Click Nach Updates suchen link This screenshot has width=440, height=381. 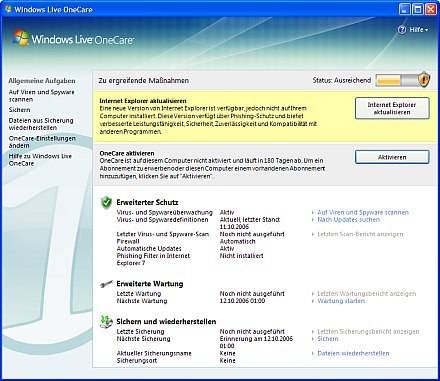pyautogui.click(x=348, y=220)
